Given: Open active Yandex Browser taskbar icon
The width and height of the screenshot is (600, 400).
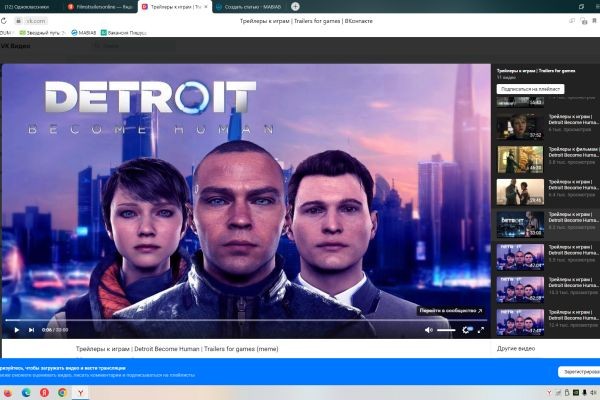Looking at the screenshot, I should [x=81, y=393].
